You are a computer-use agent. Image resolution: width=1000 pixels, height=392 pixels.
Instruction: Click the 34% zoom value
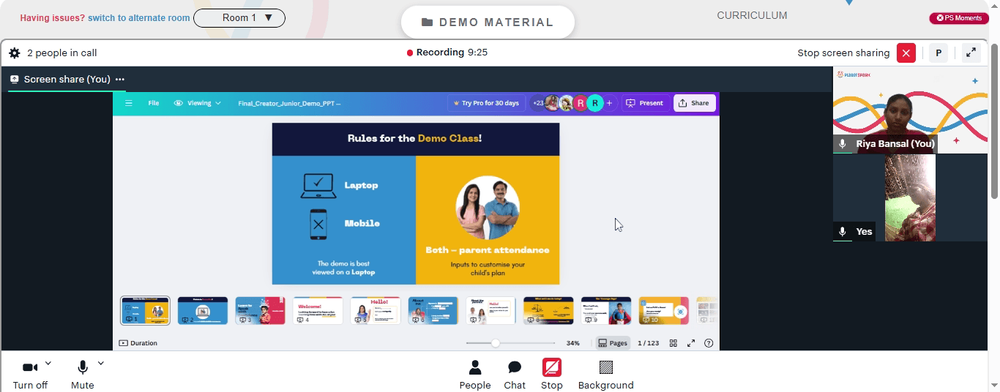[x=573, y=343]
